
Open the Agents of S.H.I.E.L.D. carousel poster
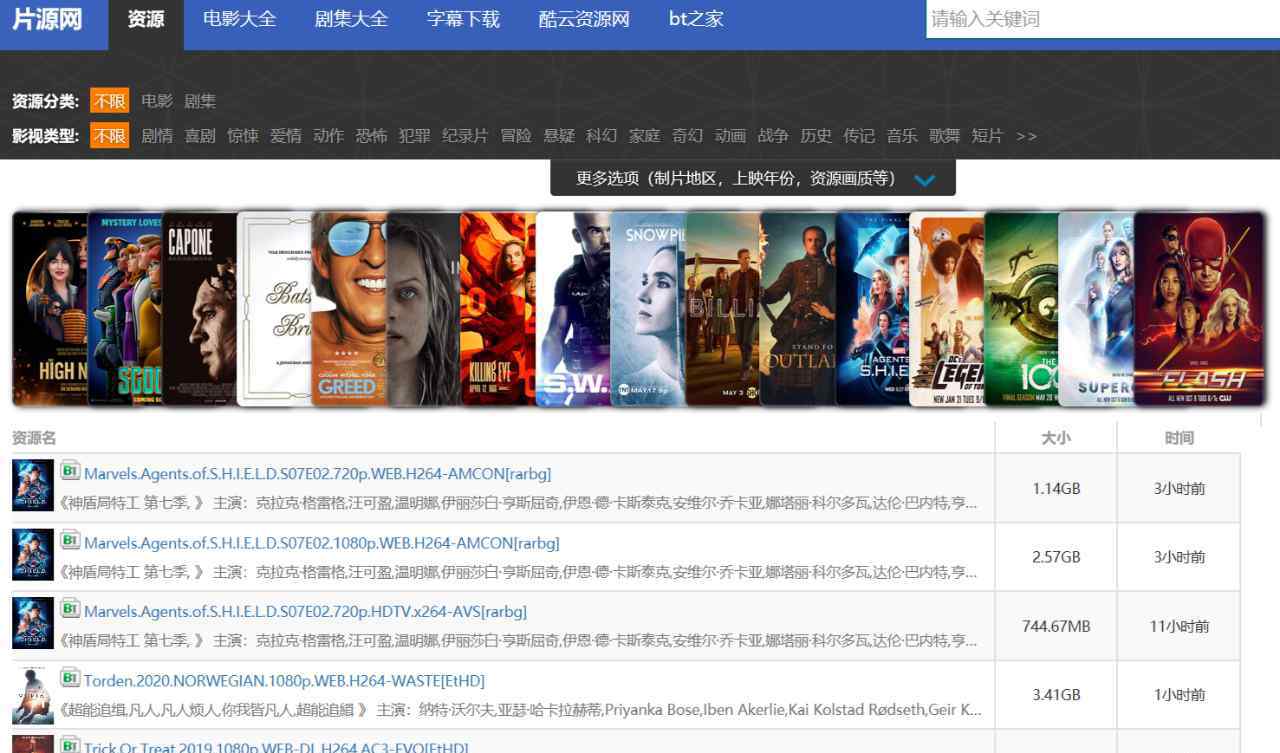[872, 309]
